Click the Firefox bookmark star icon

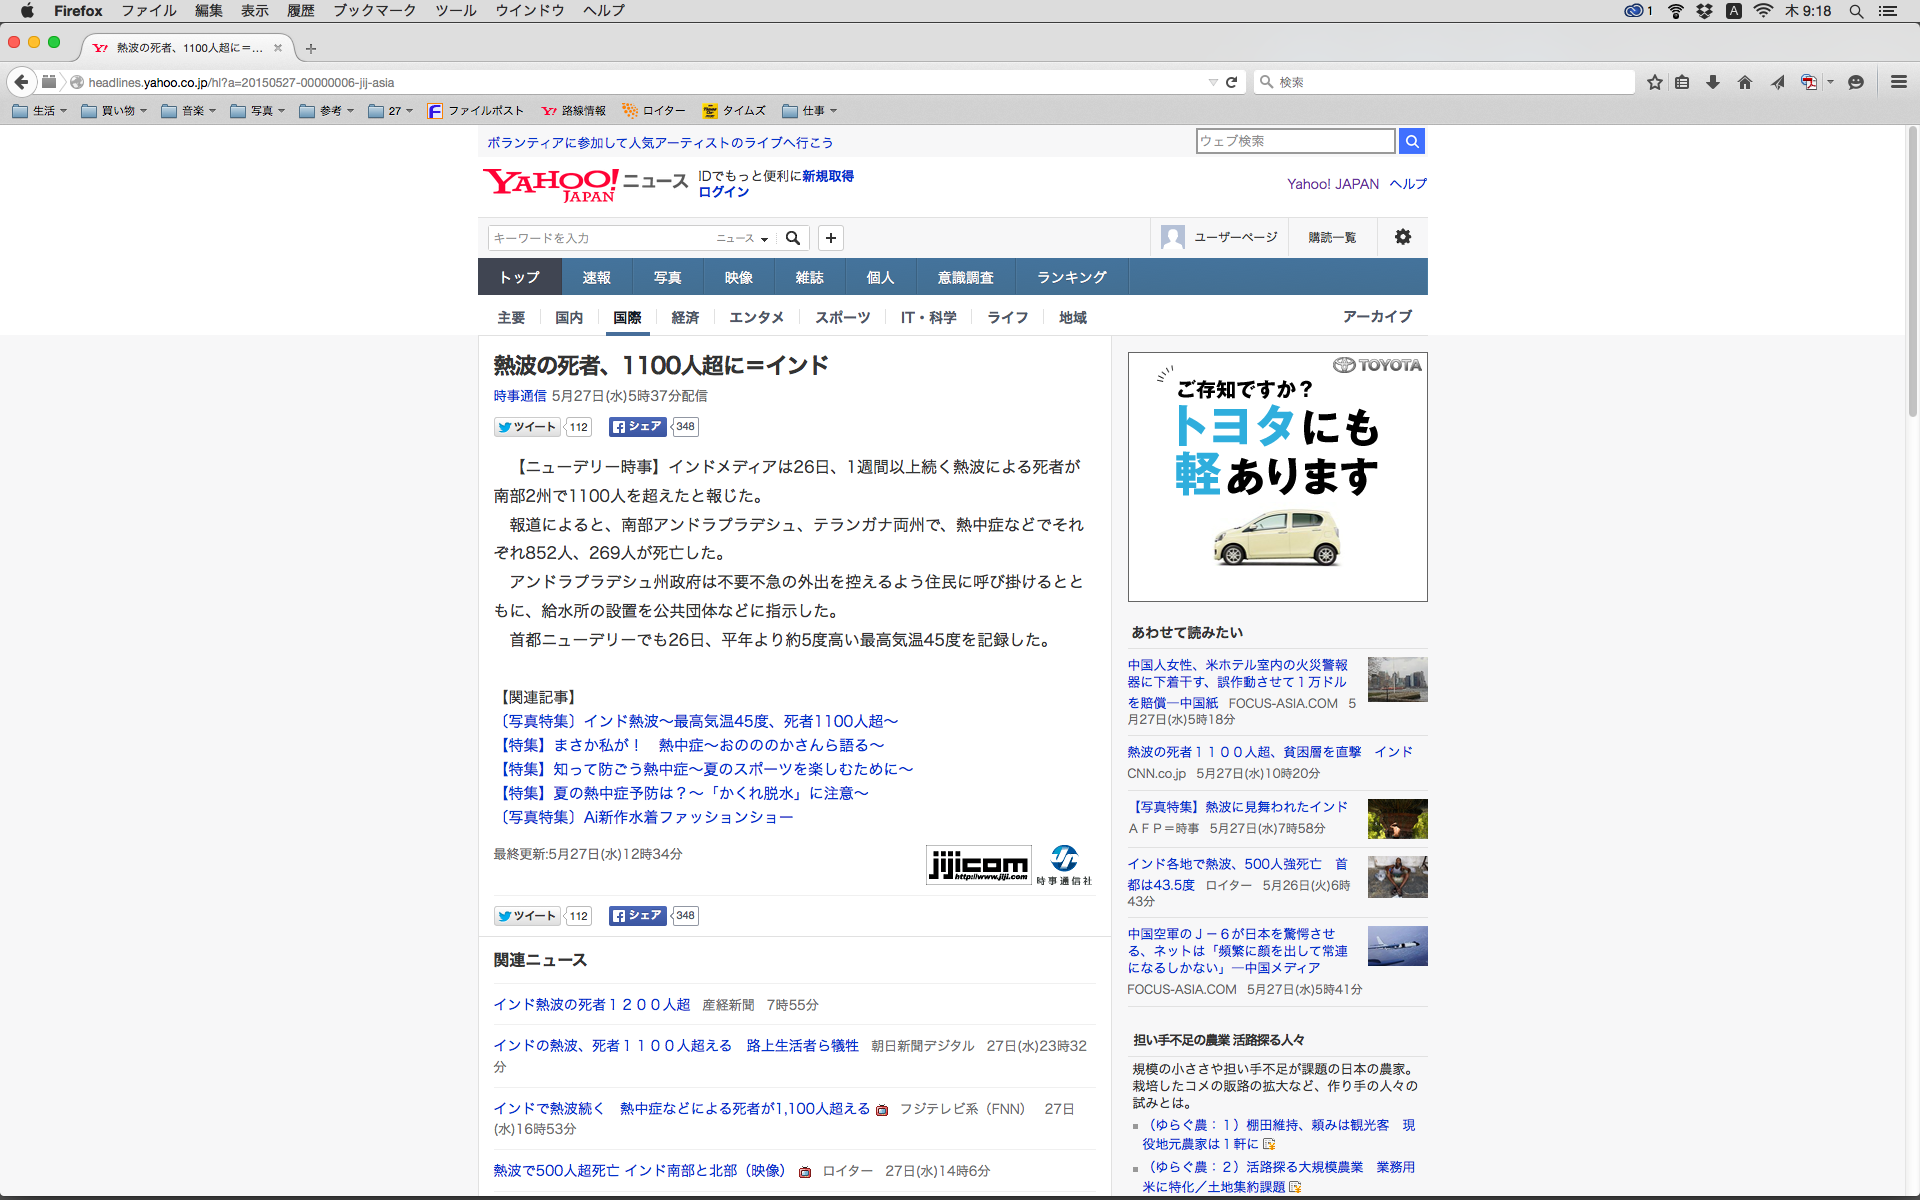[1655, 82]
